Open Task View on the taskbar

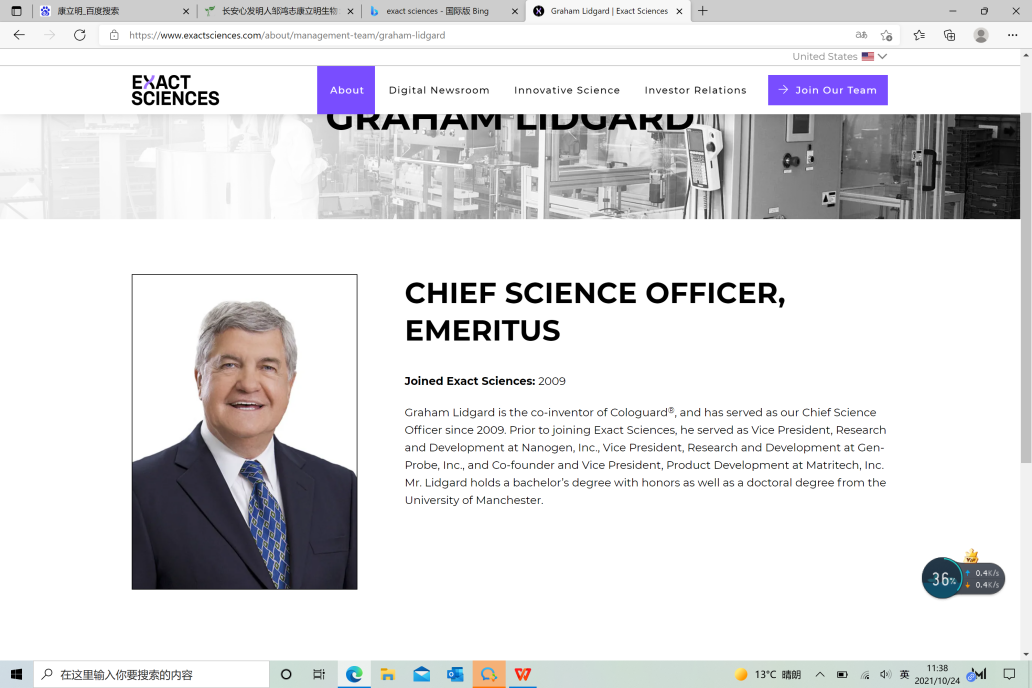pyautogui.click(x=319, y=674)
